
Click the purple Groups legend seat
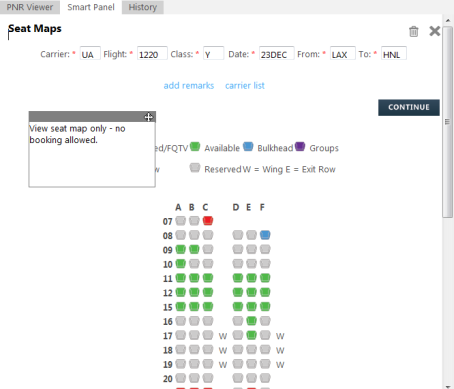point(300,147)
